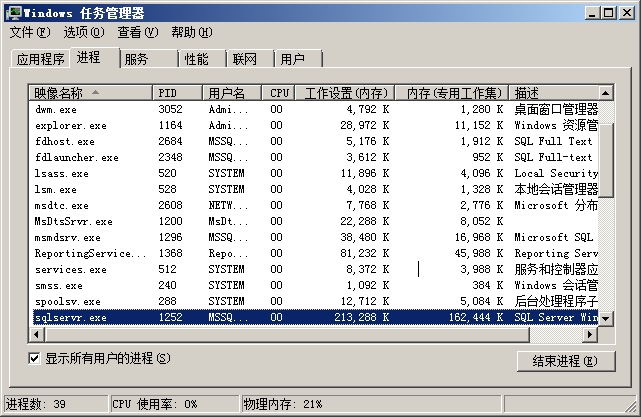The image size is (641, 417).
Task: Select the explorer.exe process row
Action: [315, 126]
